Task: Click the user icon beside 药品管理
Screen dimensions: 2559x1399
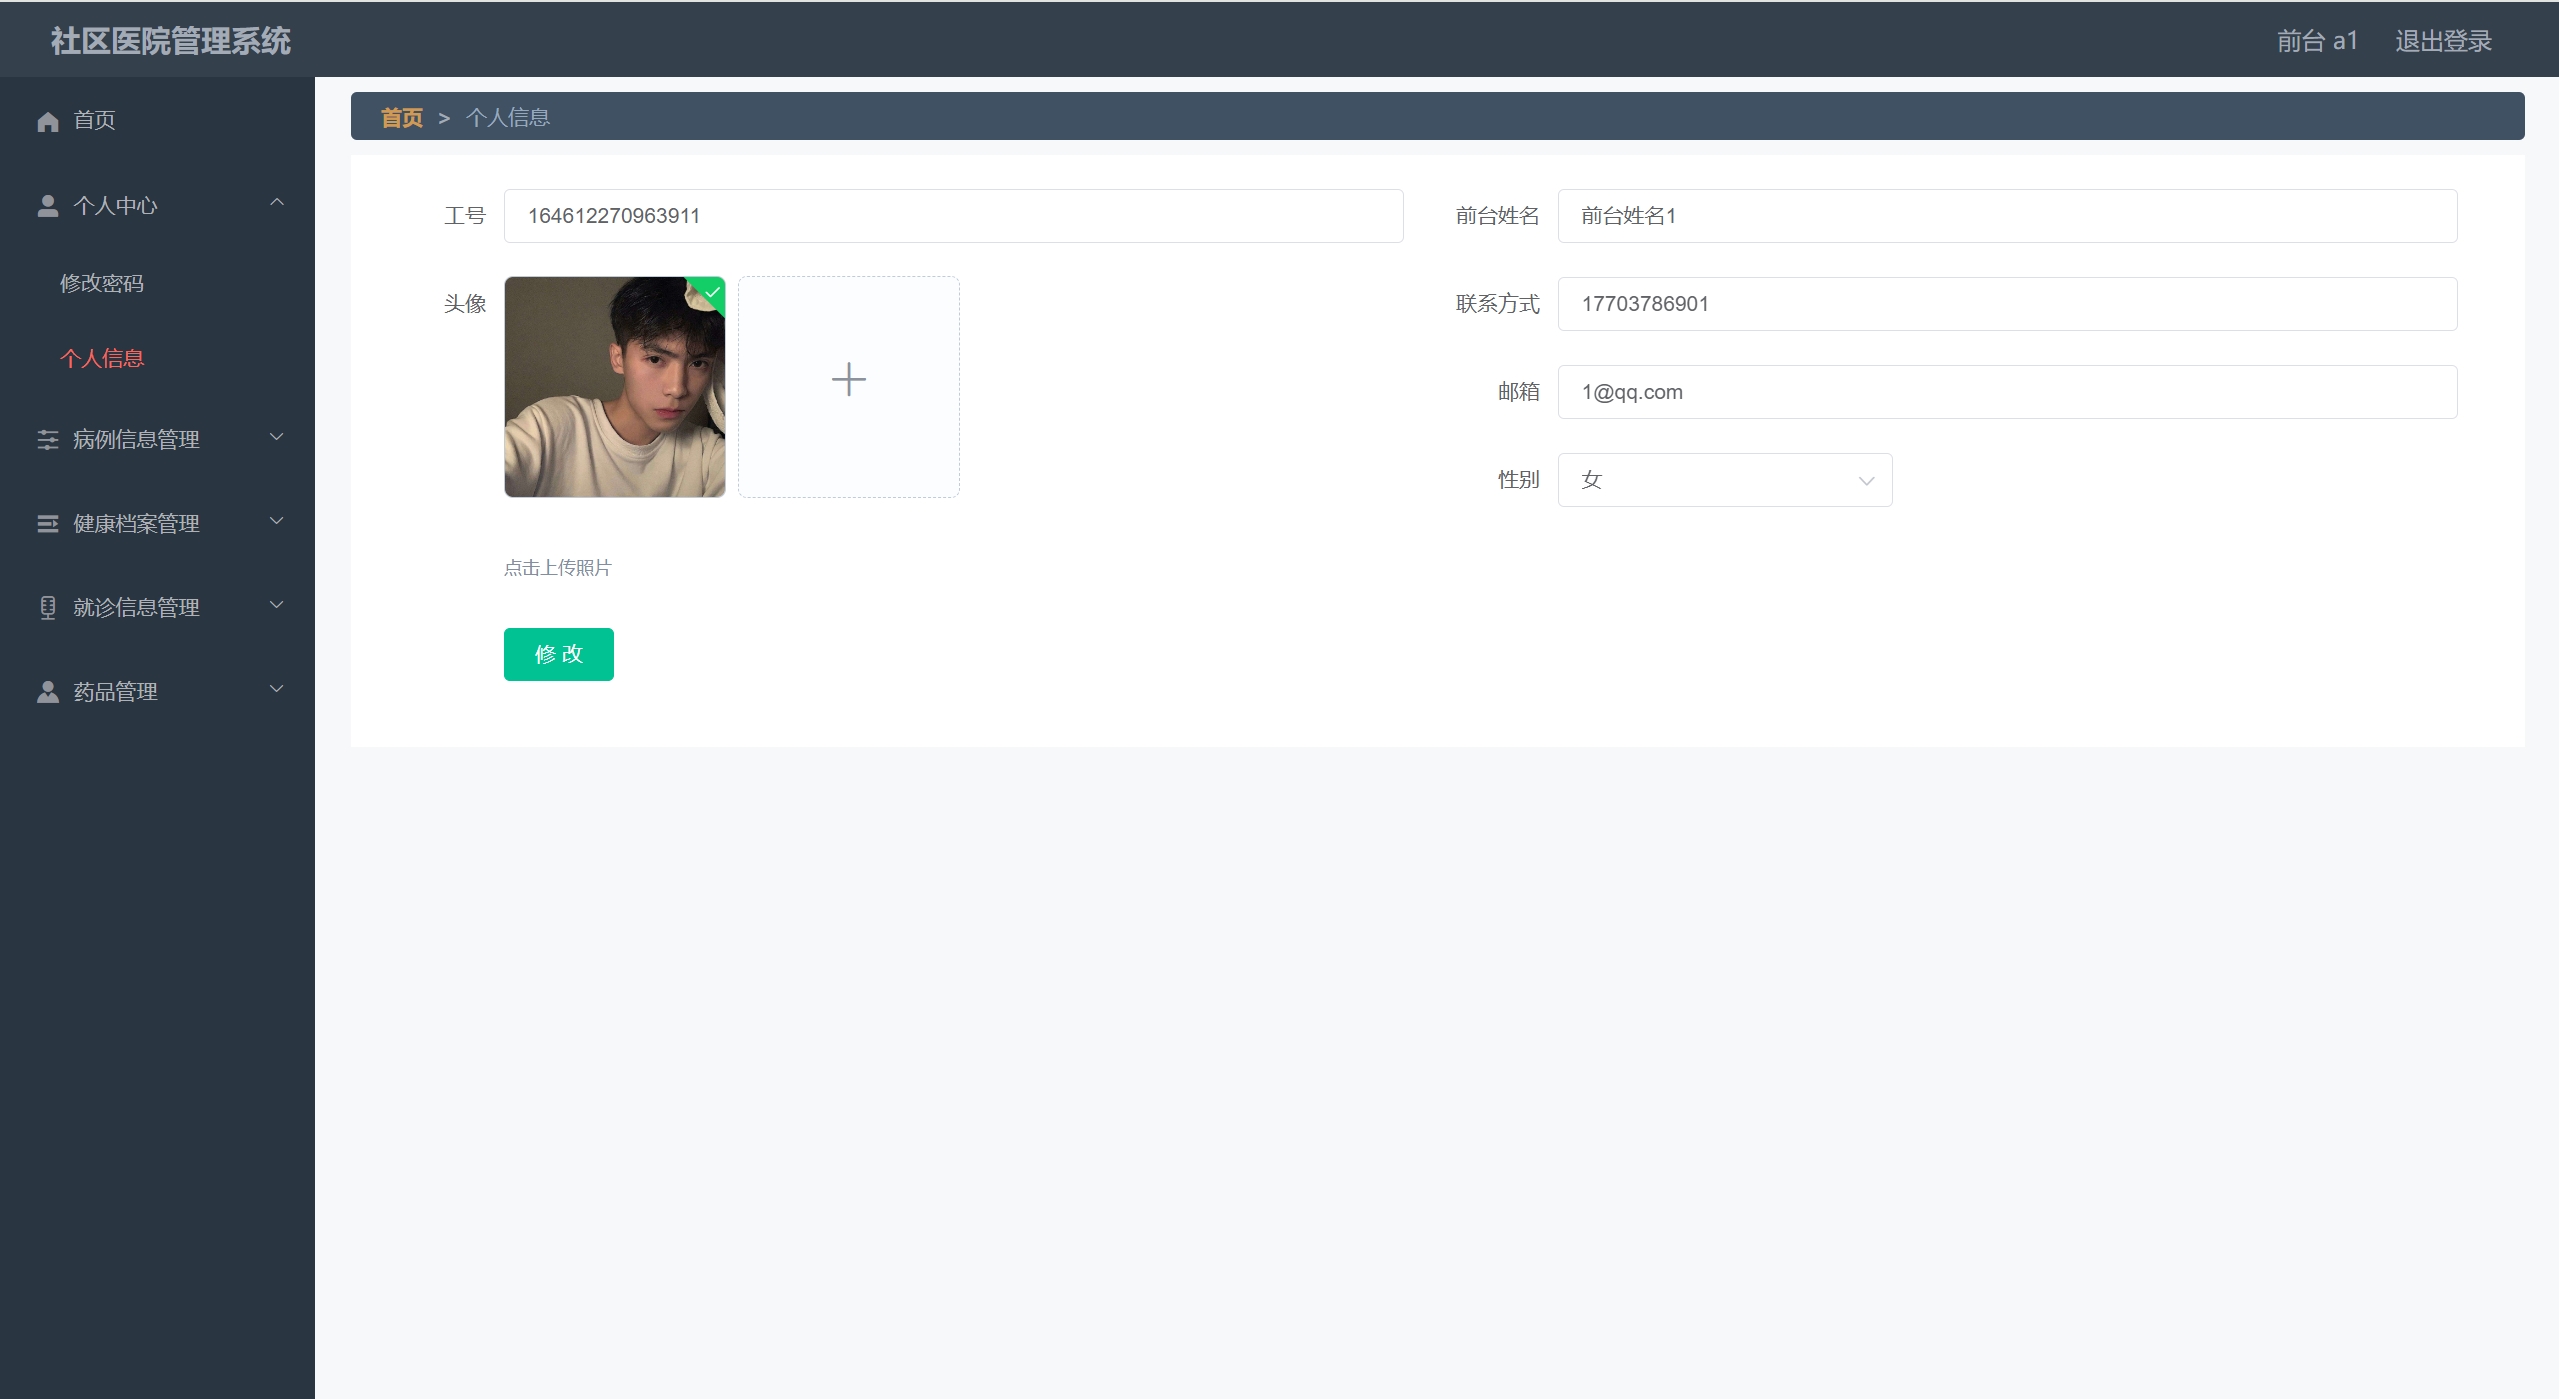Action: tap(48, 692)
